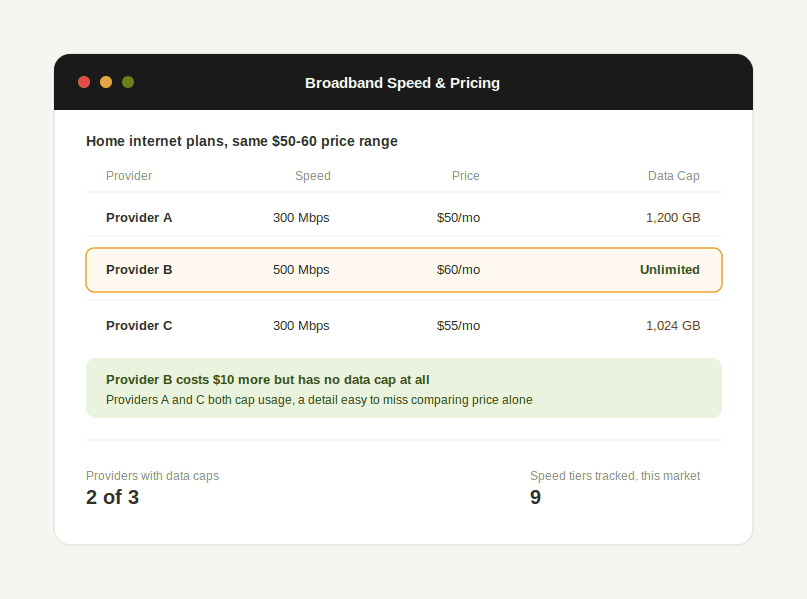Viewport: 807px width, 599px height.
Task: Click the Speed column header
Action: coord(312,176)
